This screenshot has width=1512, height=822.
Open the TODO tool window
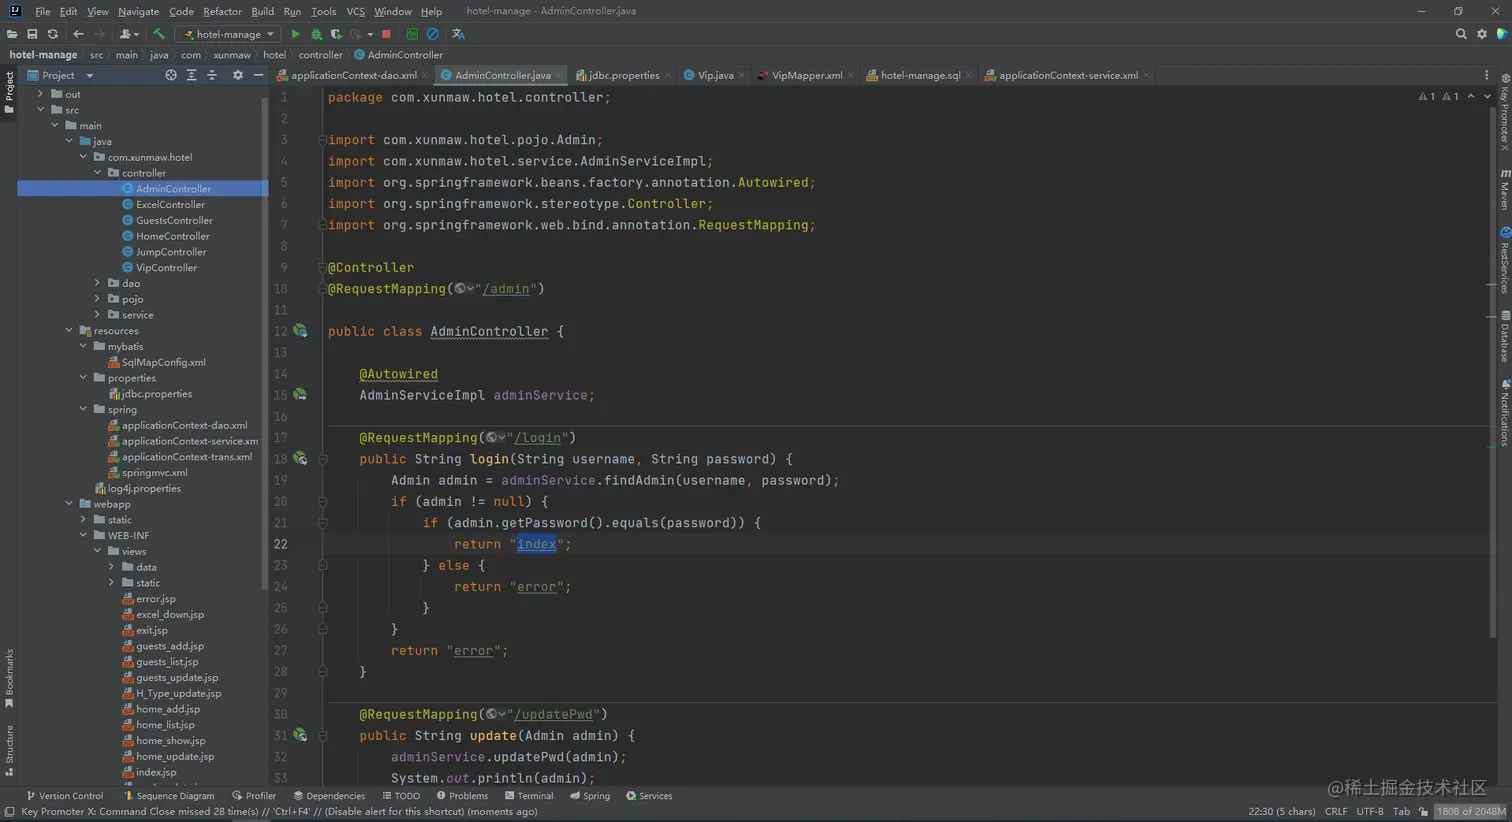click(401, 796)
